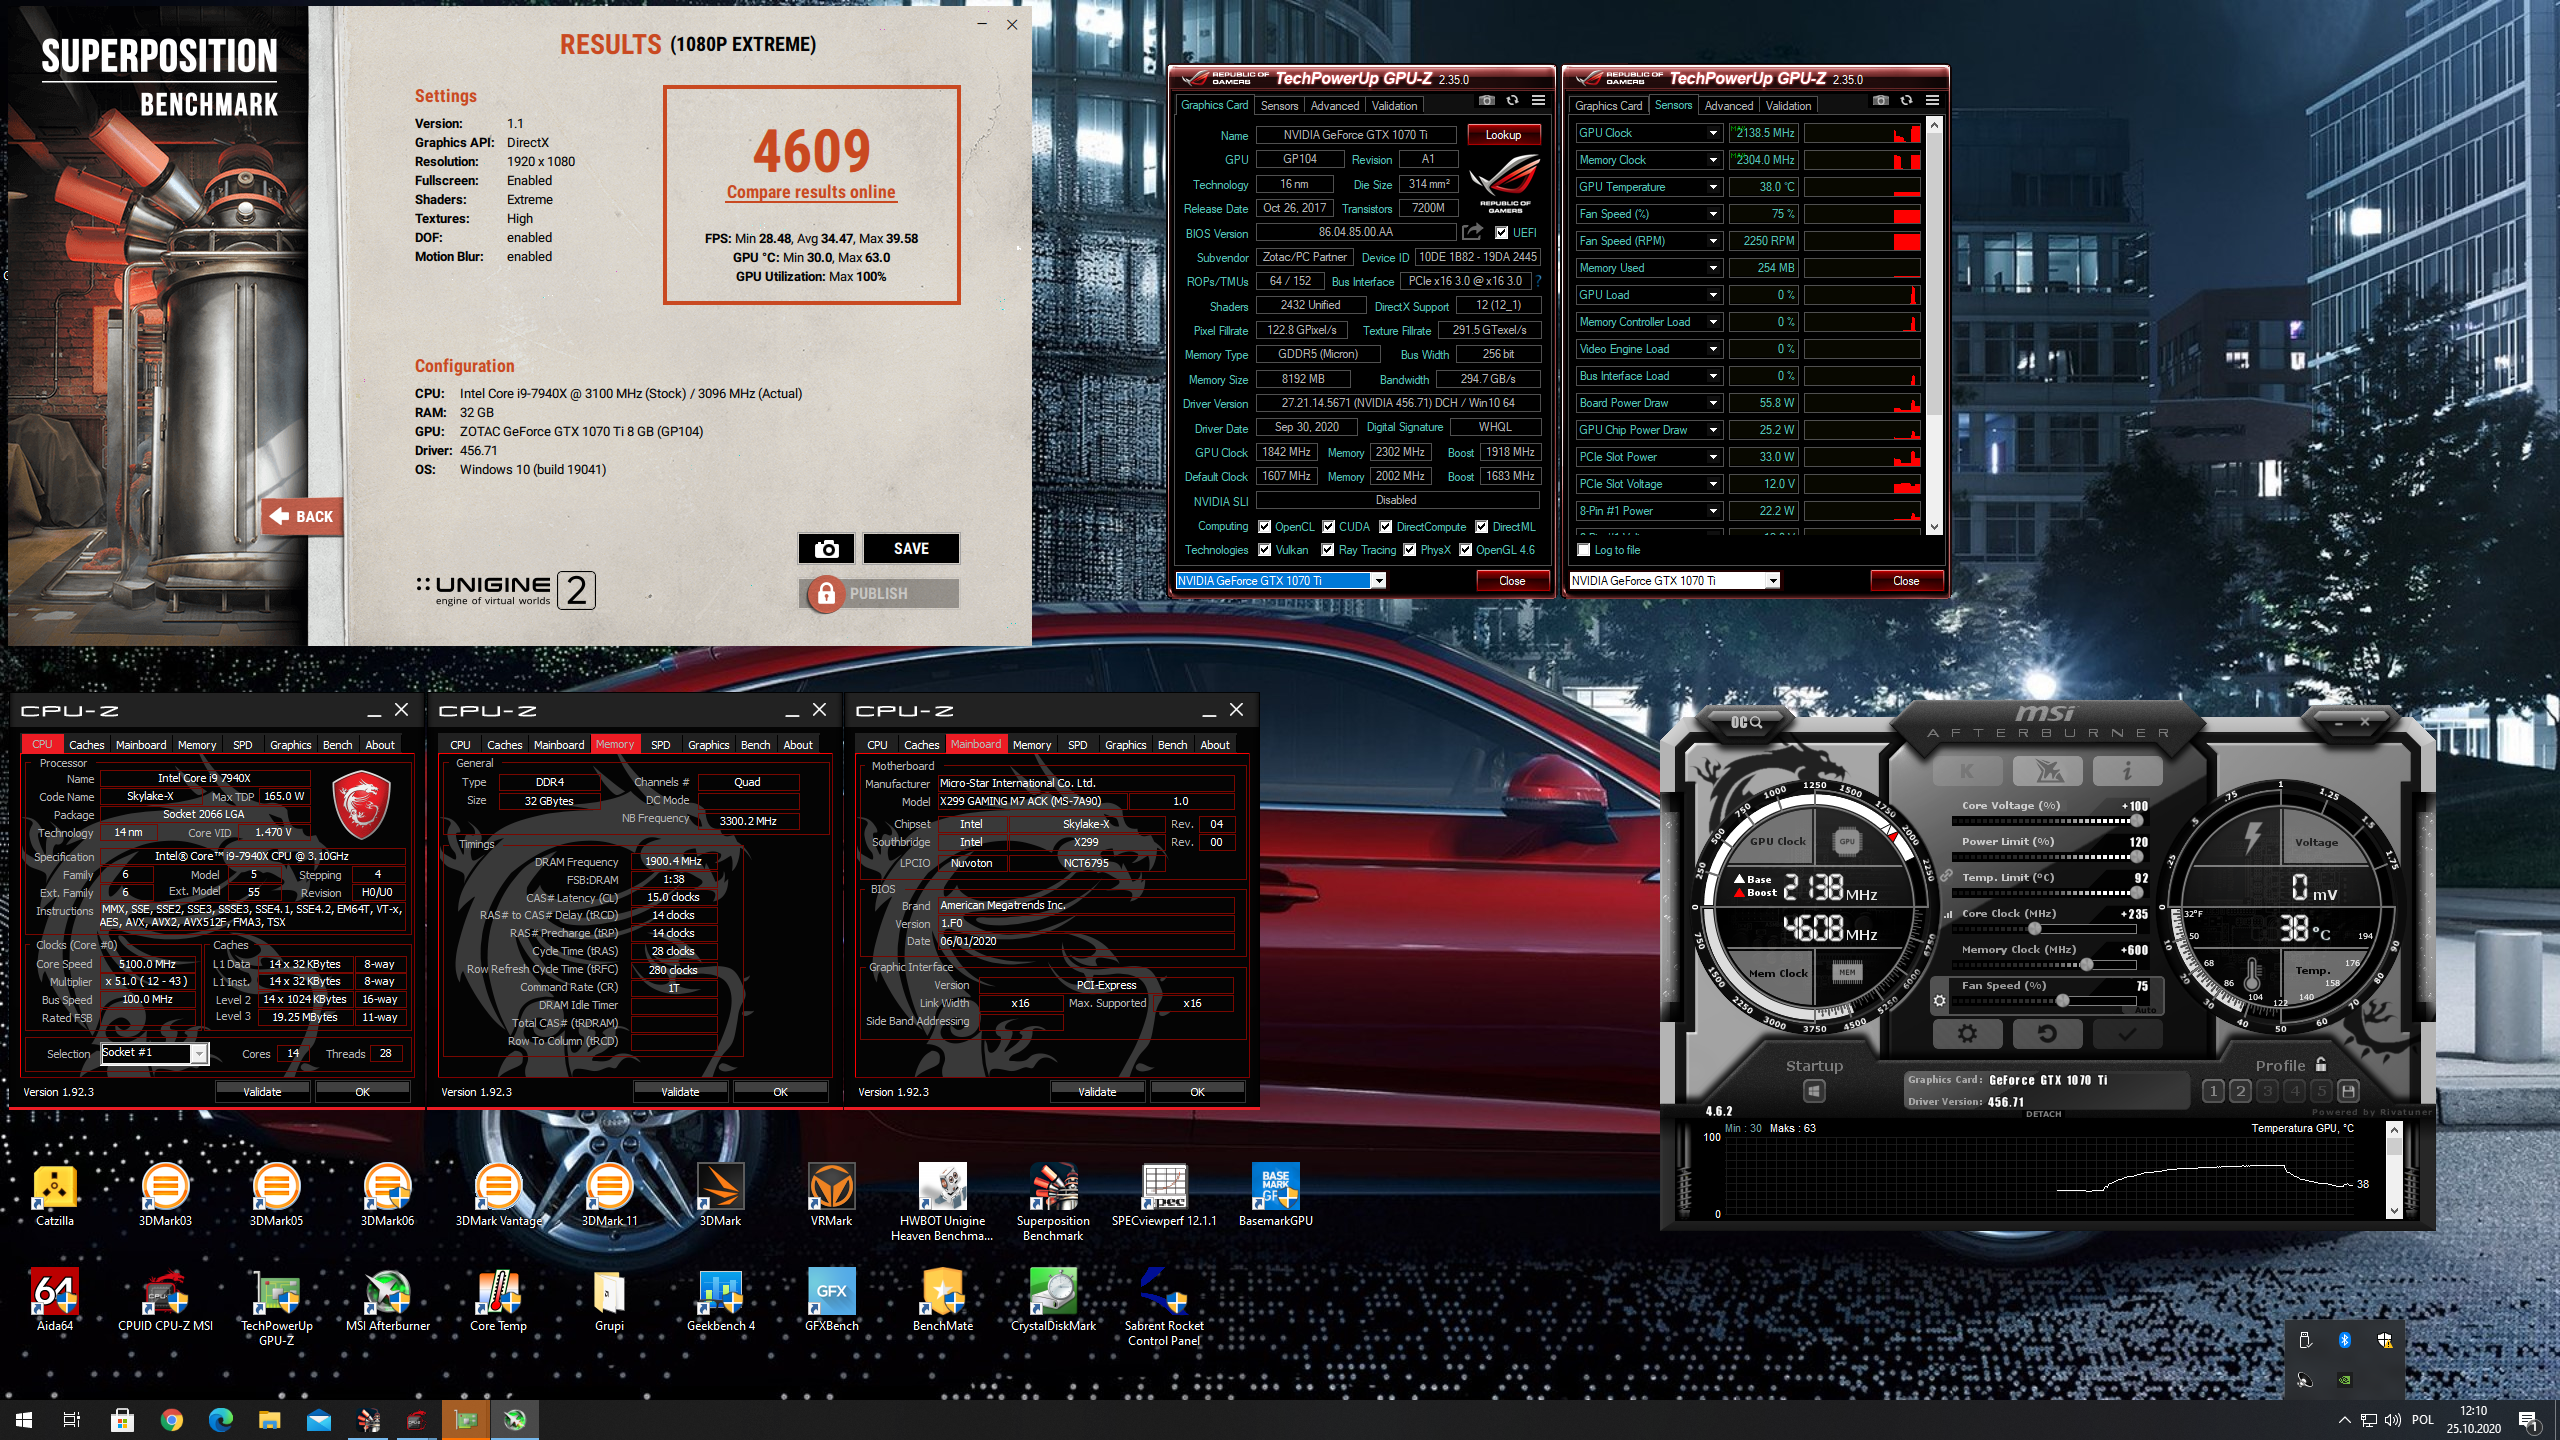Open MSI Kombustor via K button
Image resolution: width=2560 pixels, height=1440 pixels.
point(1967,771)
